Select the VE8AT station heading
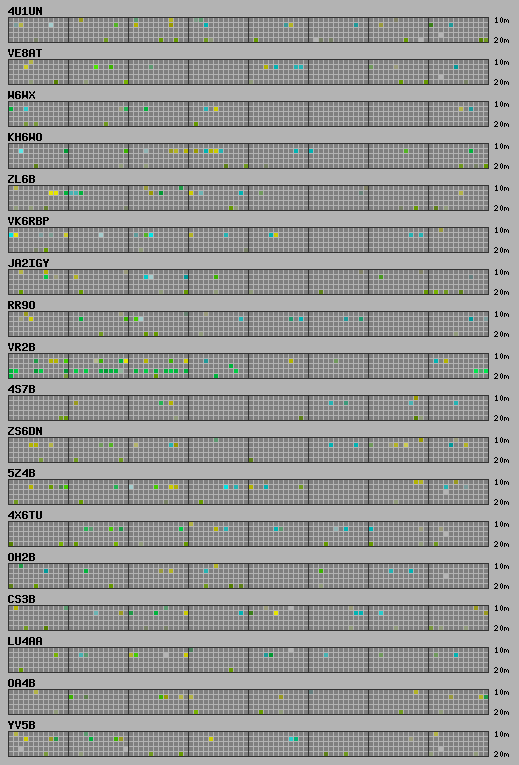 tap(25, 53)
